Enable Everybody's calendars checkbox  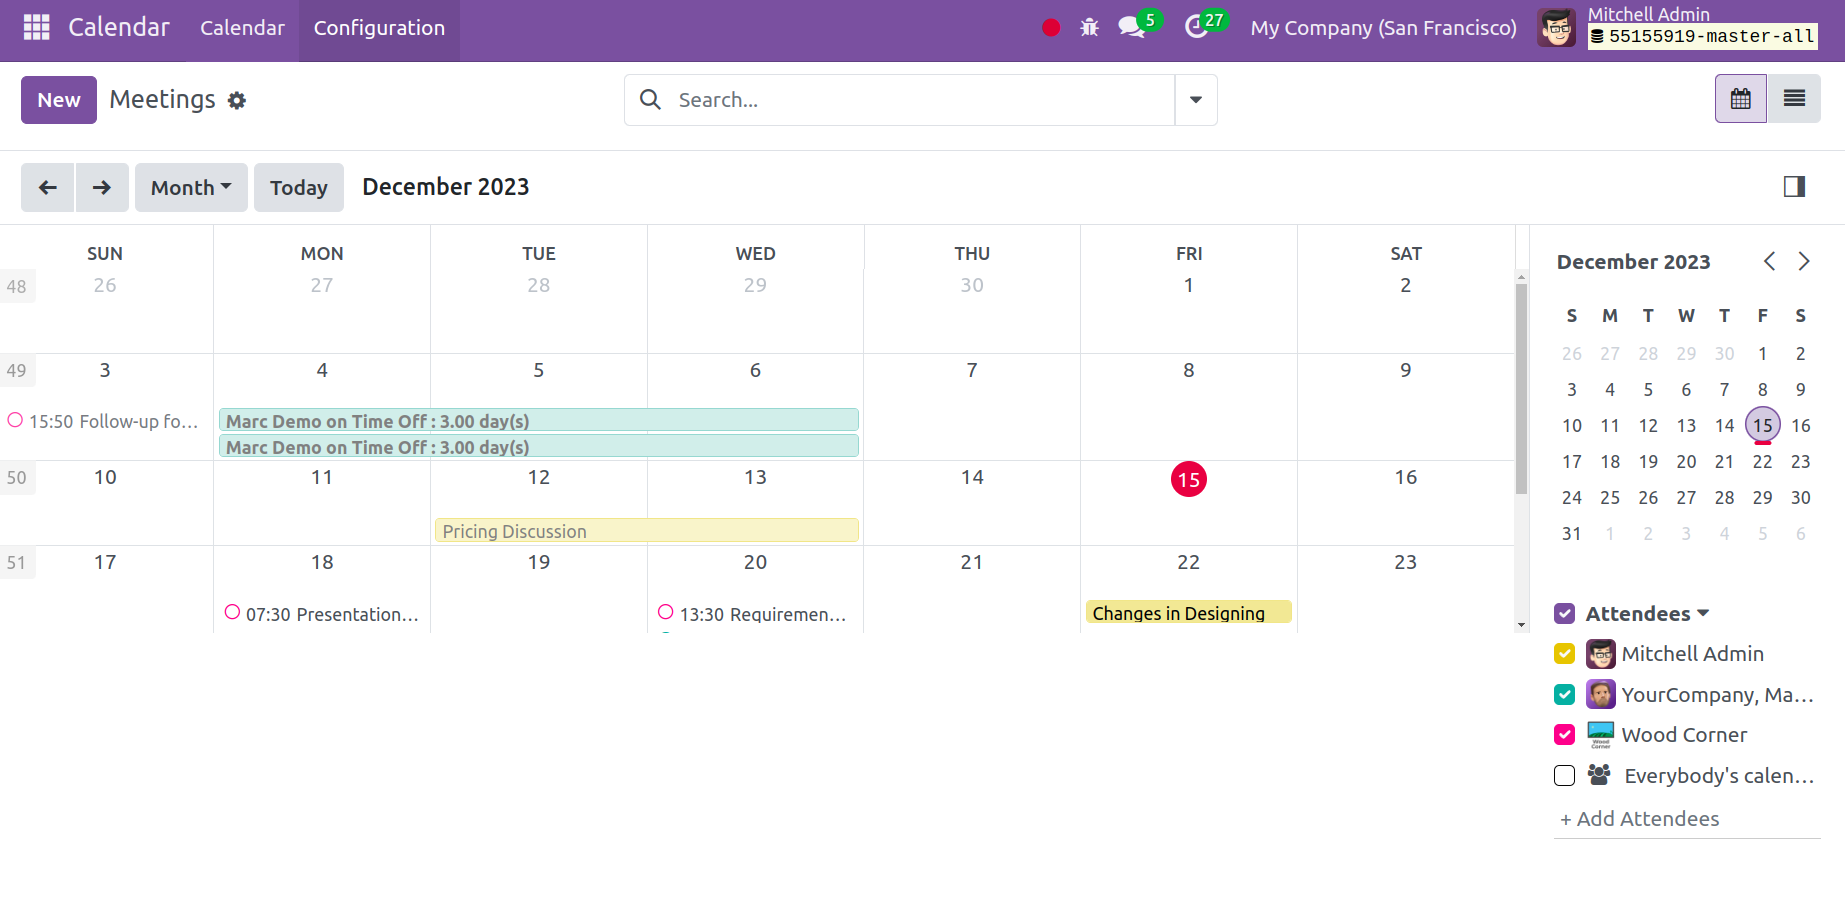1565,776
